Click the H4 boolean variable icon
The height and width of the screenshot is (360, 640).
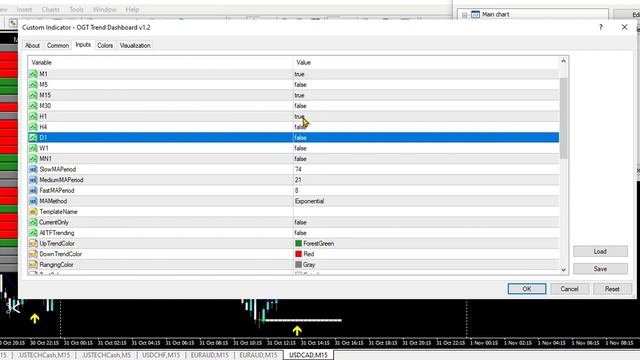(33, 127)
